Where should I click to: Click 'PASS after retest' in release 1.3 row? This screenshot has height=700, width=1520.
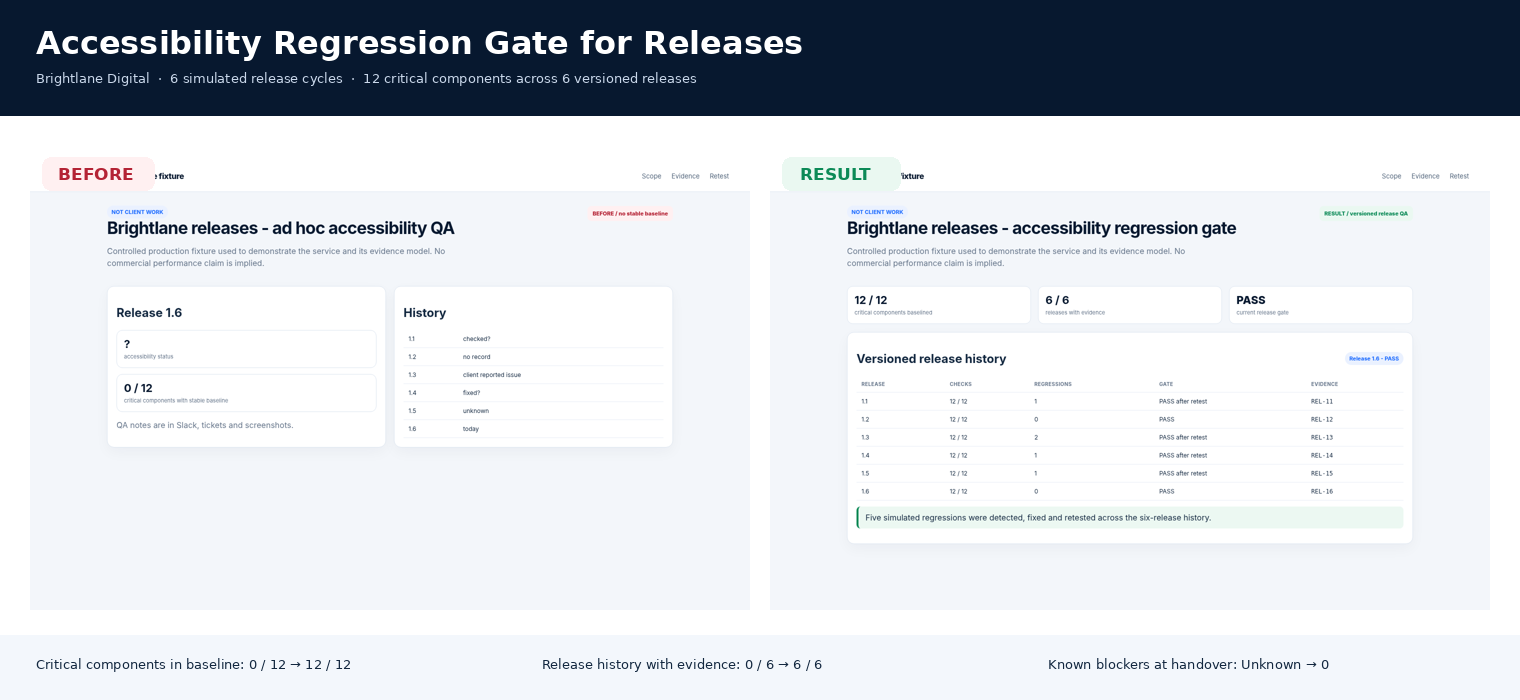[1182, 437]
